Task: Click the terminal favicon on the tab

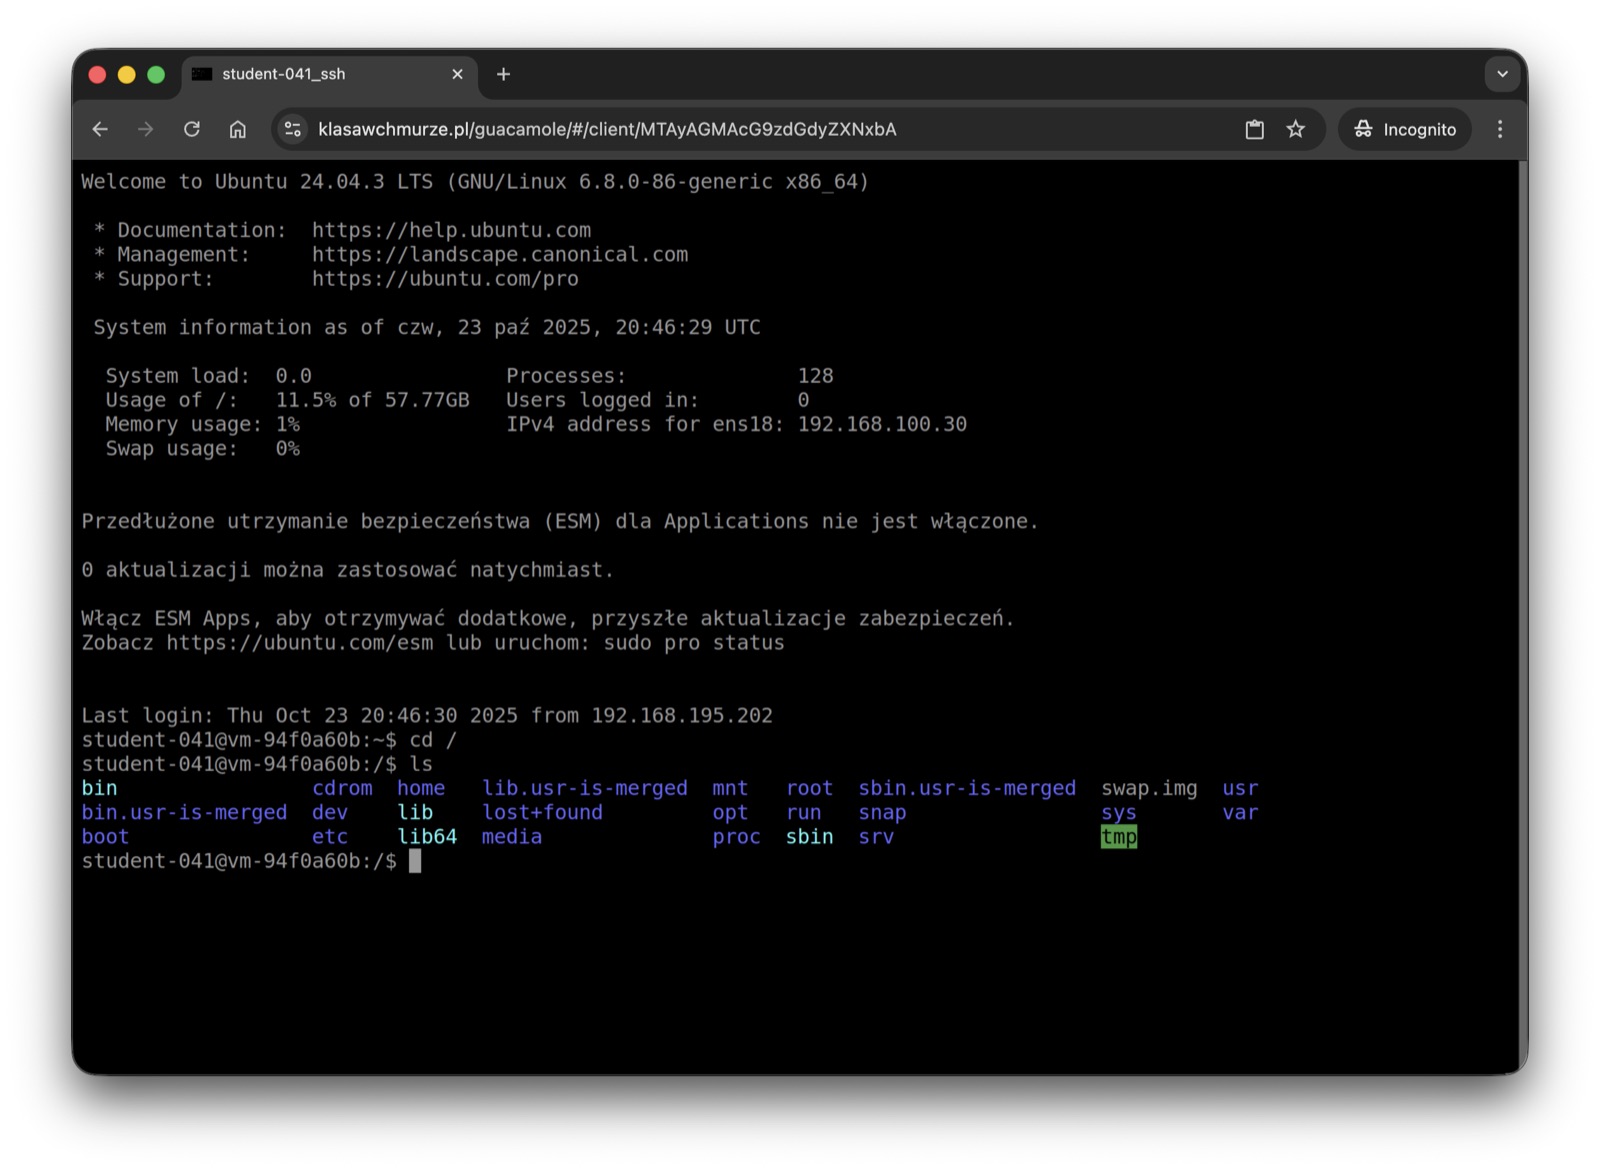Action: tap(202, 74)
